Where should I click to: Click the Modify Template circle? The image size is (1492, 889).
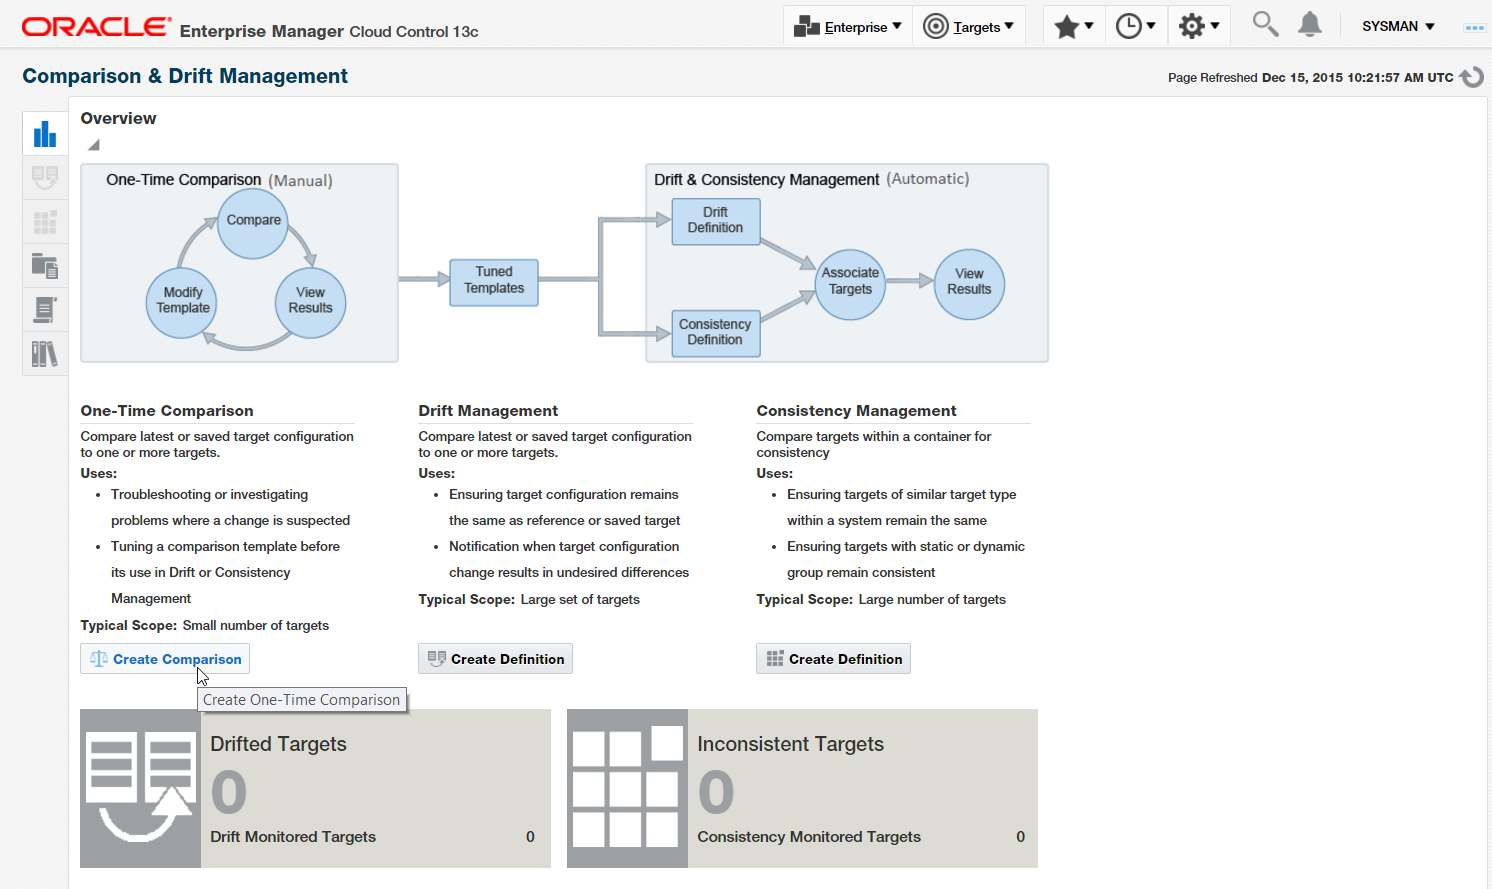pyautogui.click(x=182, y=303)
